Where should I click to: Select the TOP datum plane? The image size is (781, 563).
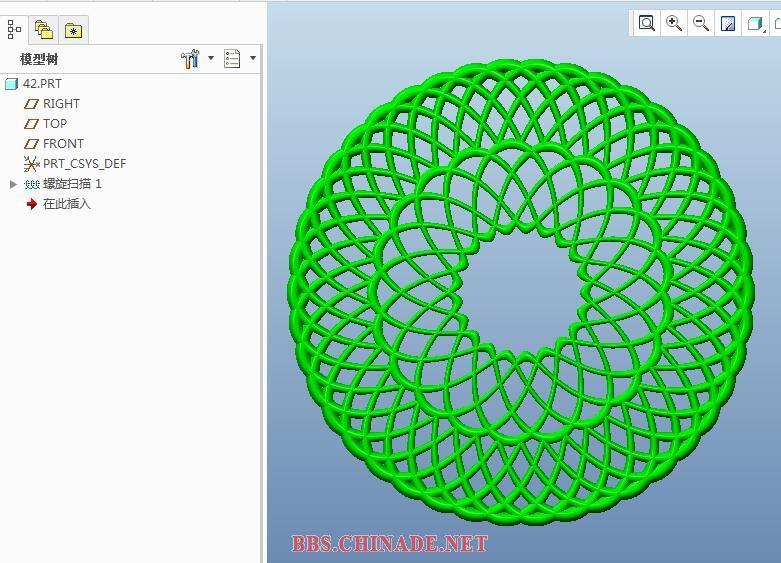(x=55, y=124)
